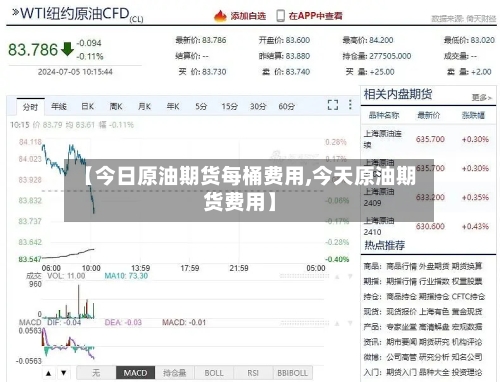The height and width of the screenshot is (382, 500).
Task: Select the MACD indicator button
Action: tap(135, 373)
